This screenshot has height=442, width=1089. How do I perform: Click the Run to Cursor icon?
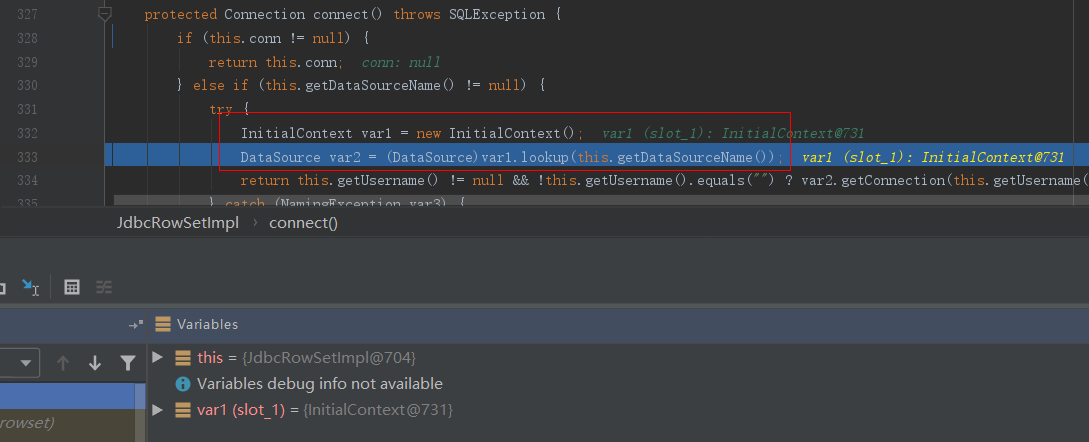click(31, 287)
